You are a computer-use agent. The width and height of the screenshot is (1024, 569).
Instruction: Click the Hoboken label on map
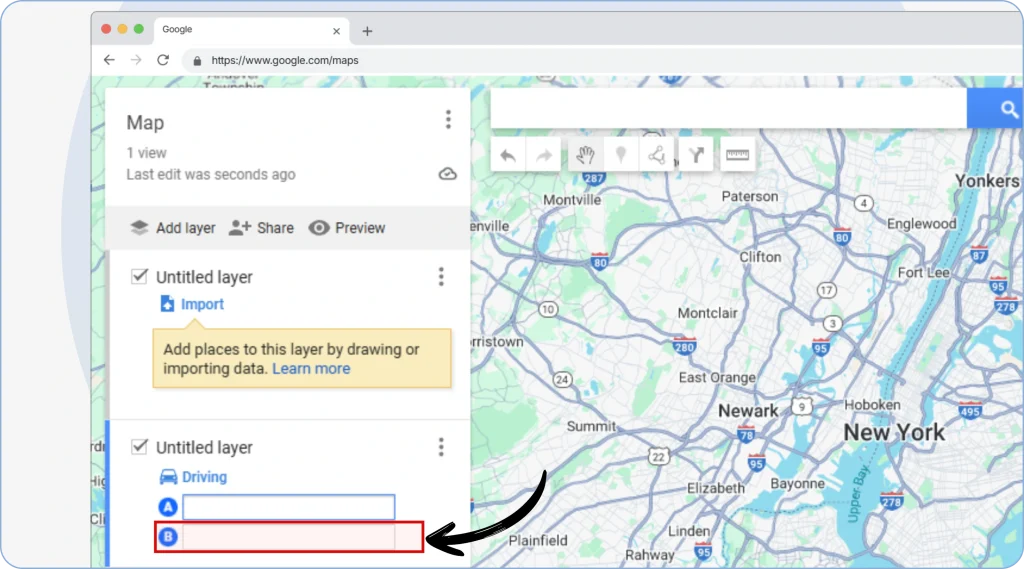tap(872, 405)
